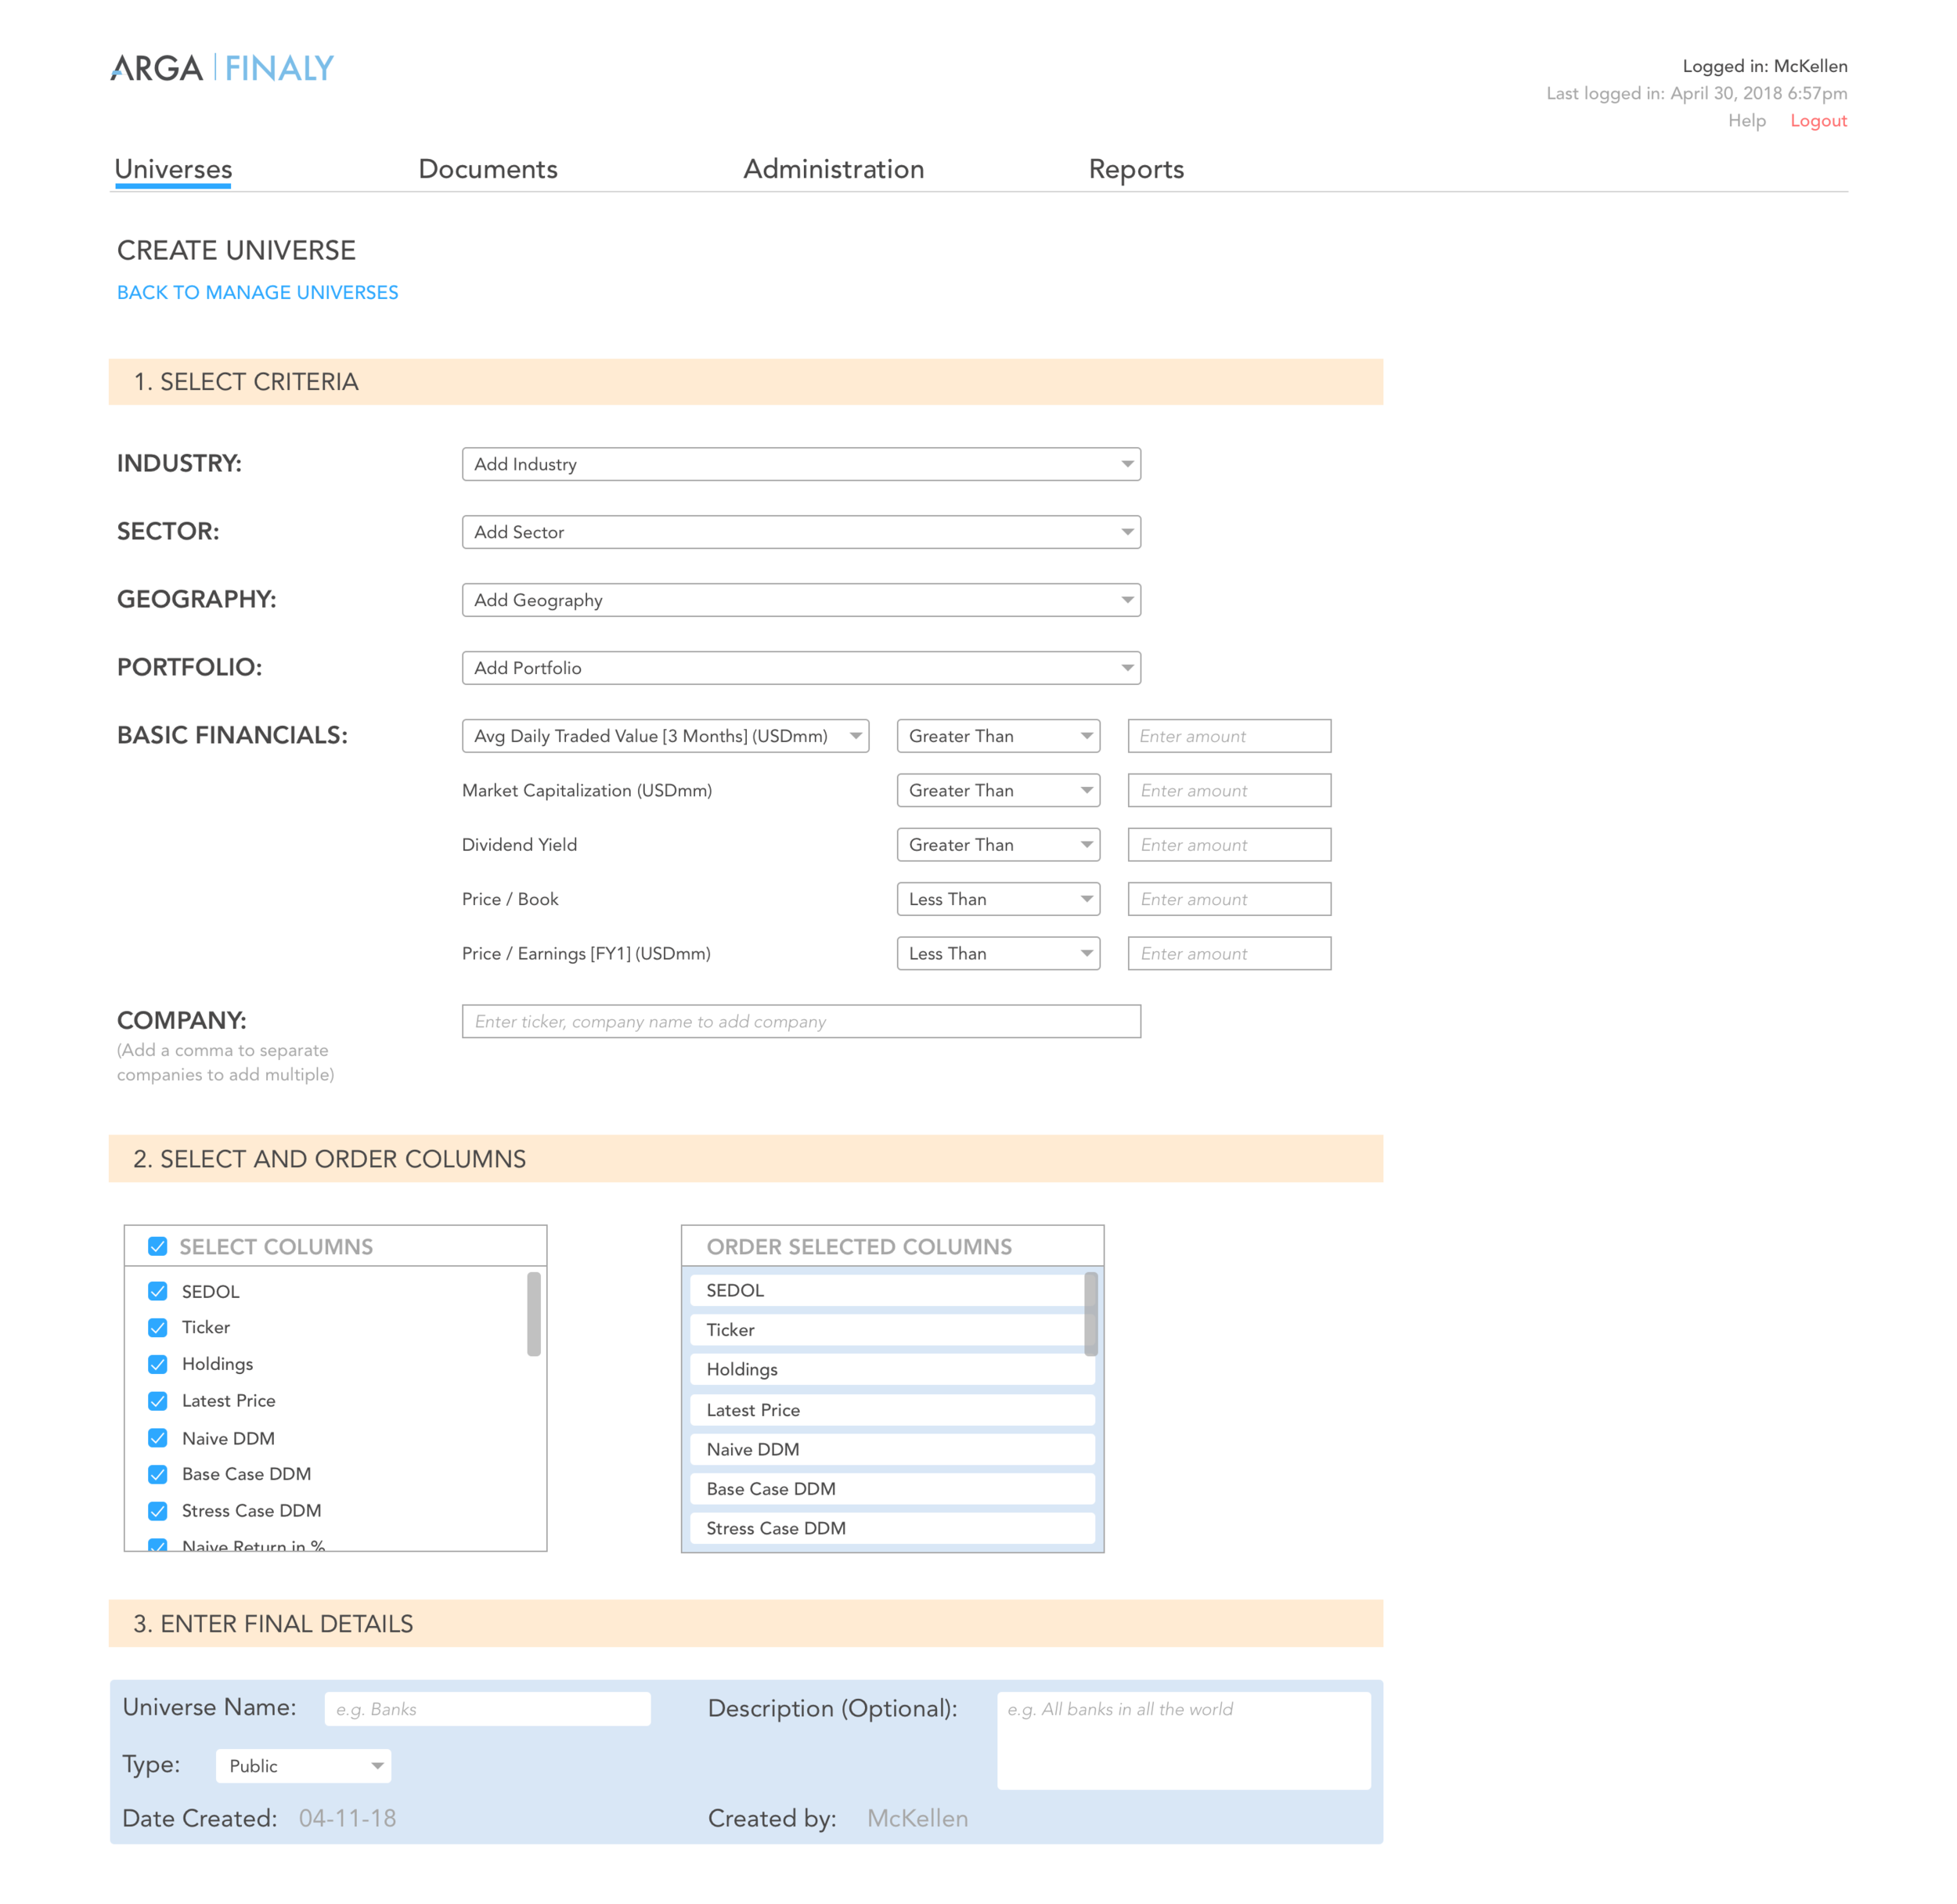Click the Universe Name input field
The height and width of the screenshot is (1904, 1957).
point(487,1709)
